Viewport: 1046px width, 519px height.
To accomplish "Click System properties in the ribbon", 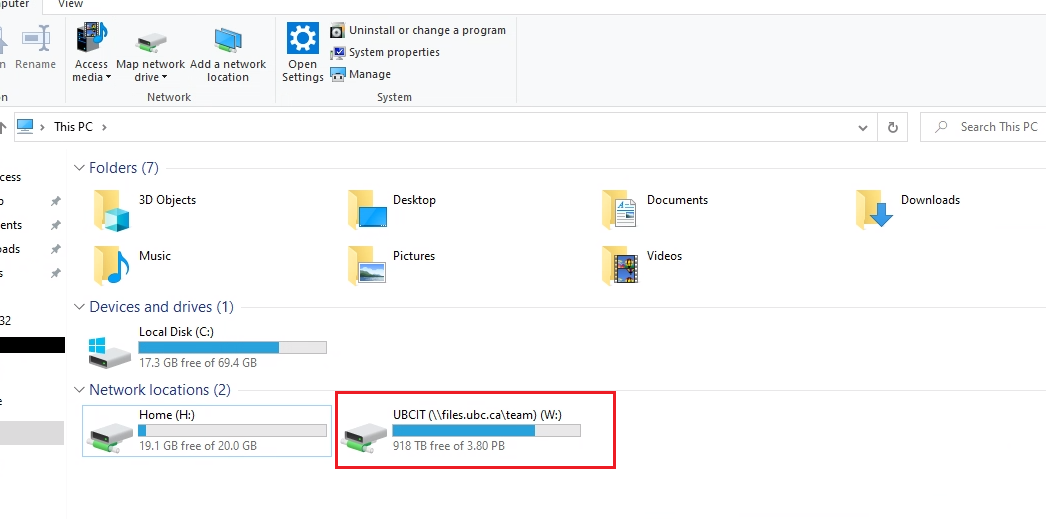I will coord(393,52).
